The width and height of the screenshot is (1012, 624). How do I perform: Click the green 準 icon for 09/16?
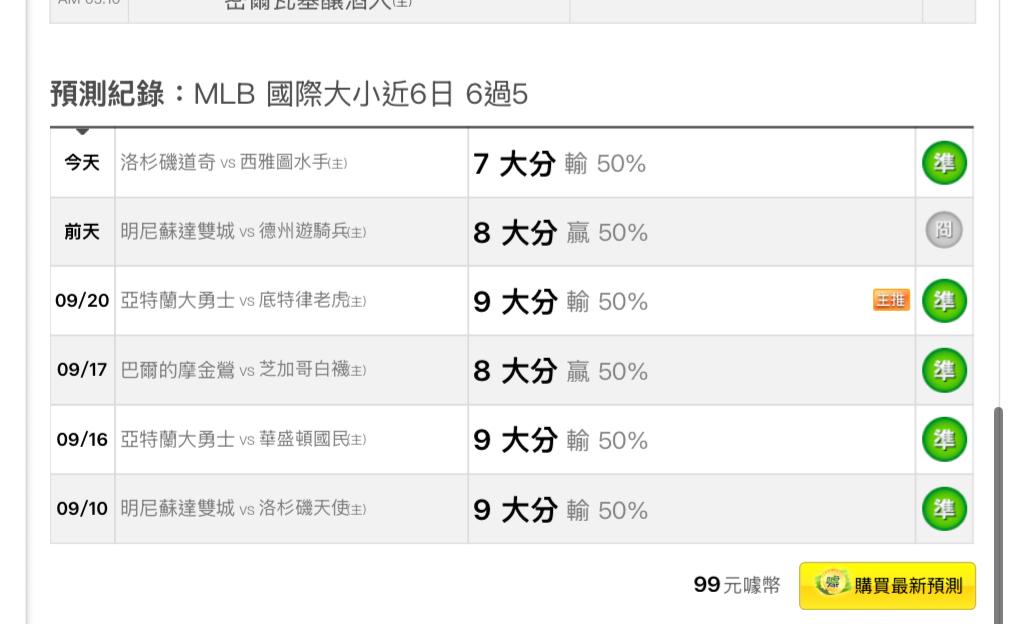[x=944, y=440]
